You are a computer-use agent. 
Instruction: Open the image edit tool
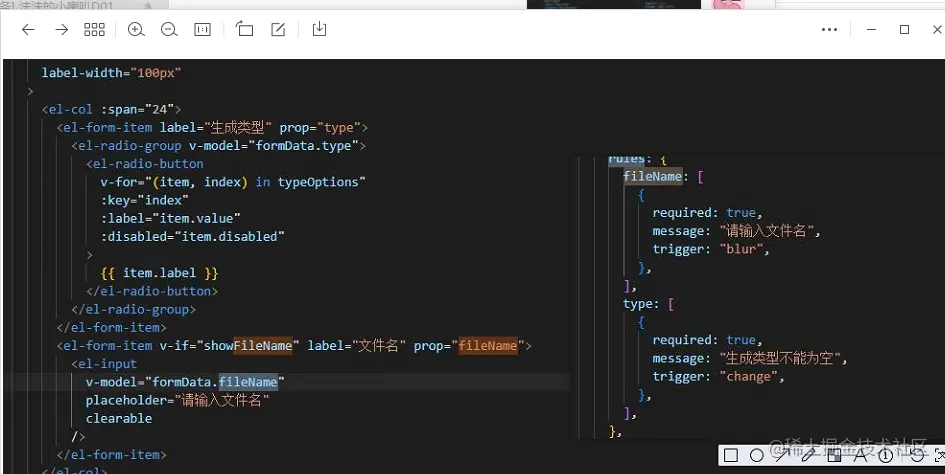pos(278,30)
